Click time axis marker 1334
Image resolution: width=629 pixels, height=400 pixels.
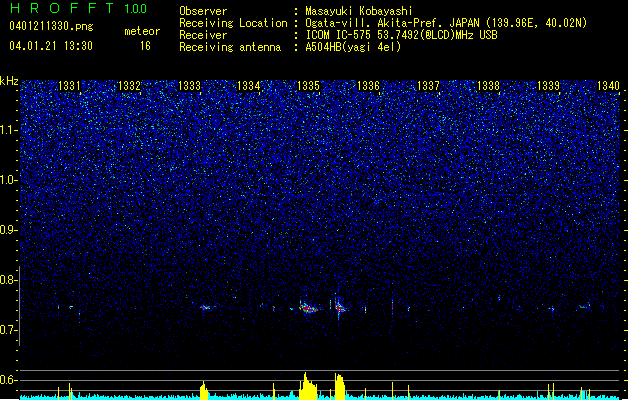[x=249, y=86]
